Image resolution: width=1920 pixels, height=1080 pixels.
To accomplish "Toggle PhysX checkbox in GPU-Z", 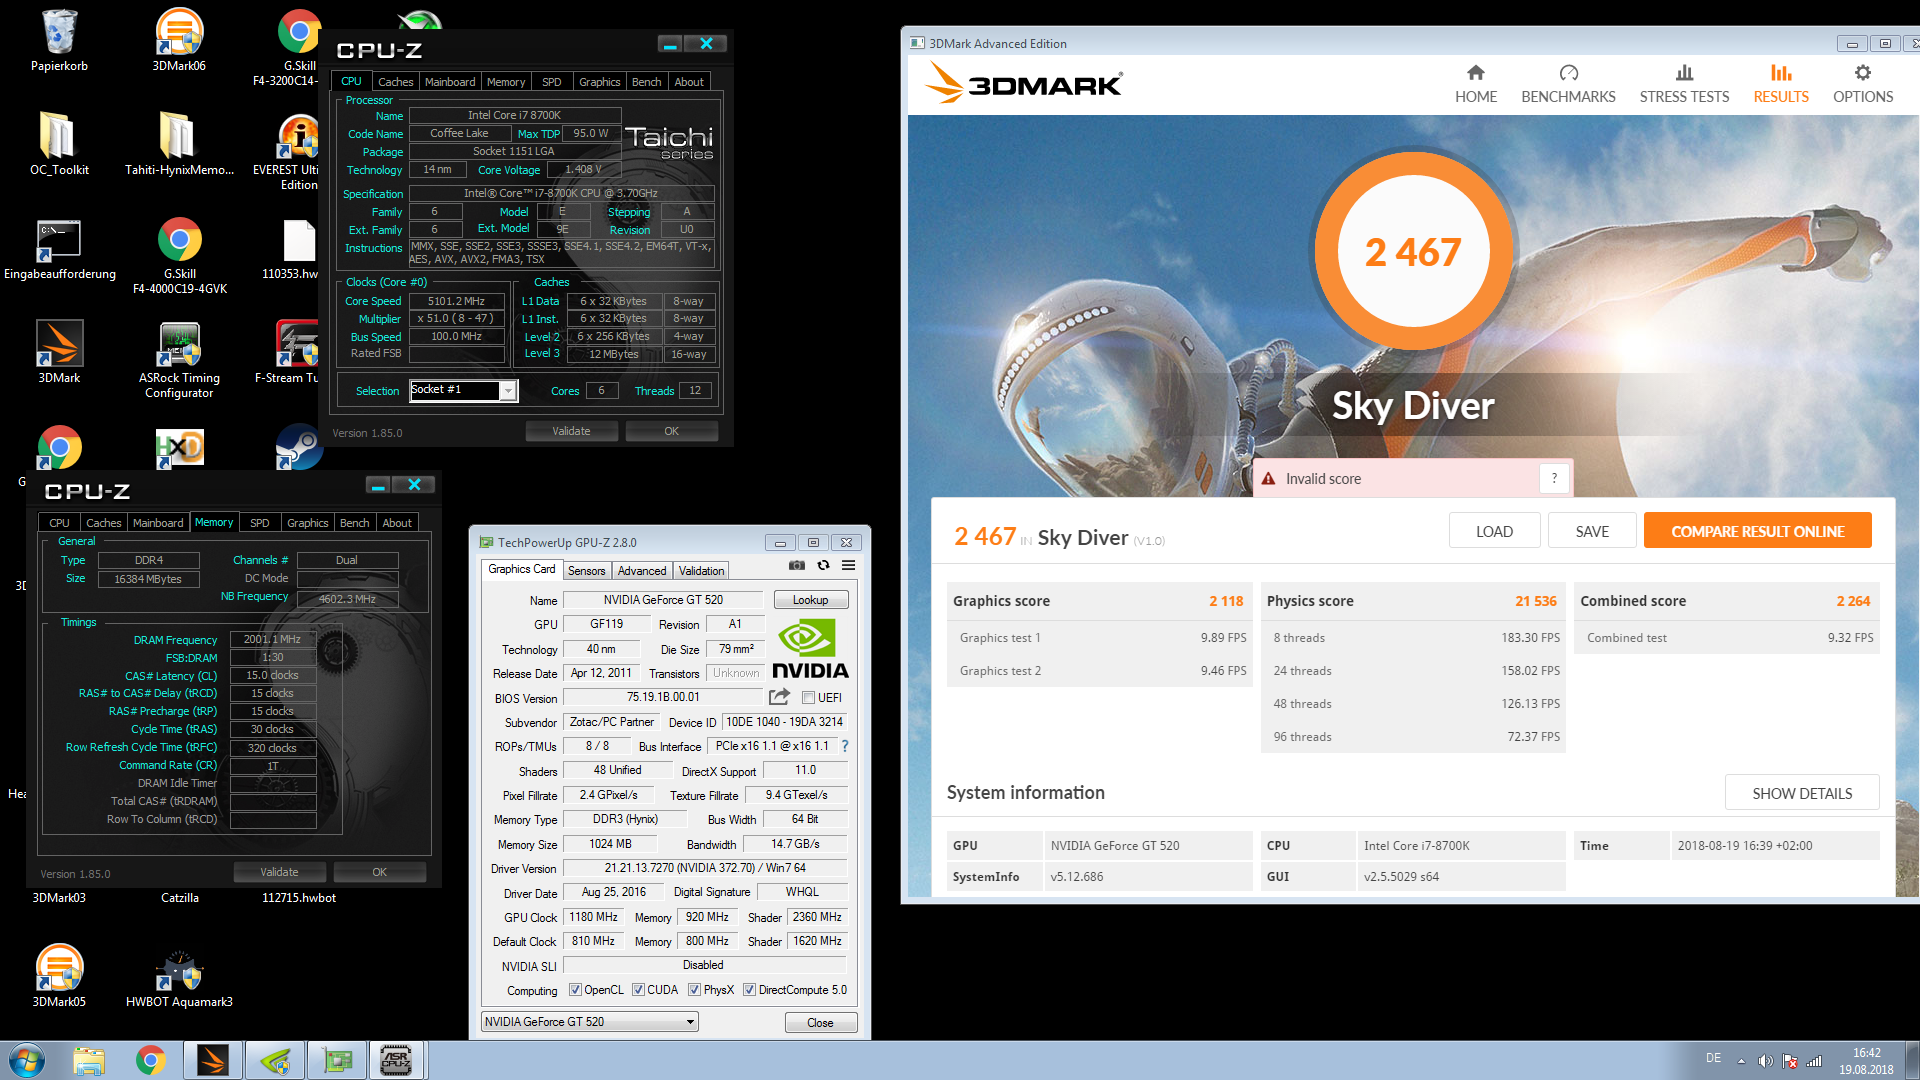I will point(694,990).
